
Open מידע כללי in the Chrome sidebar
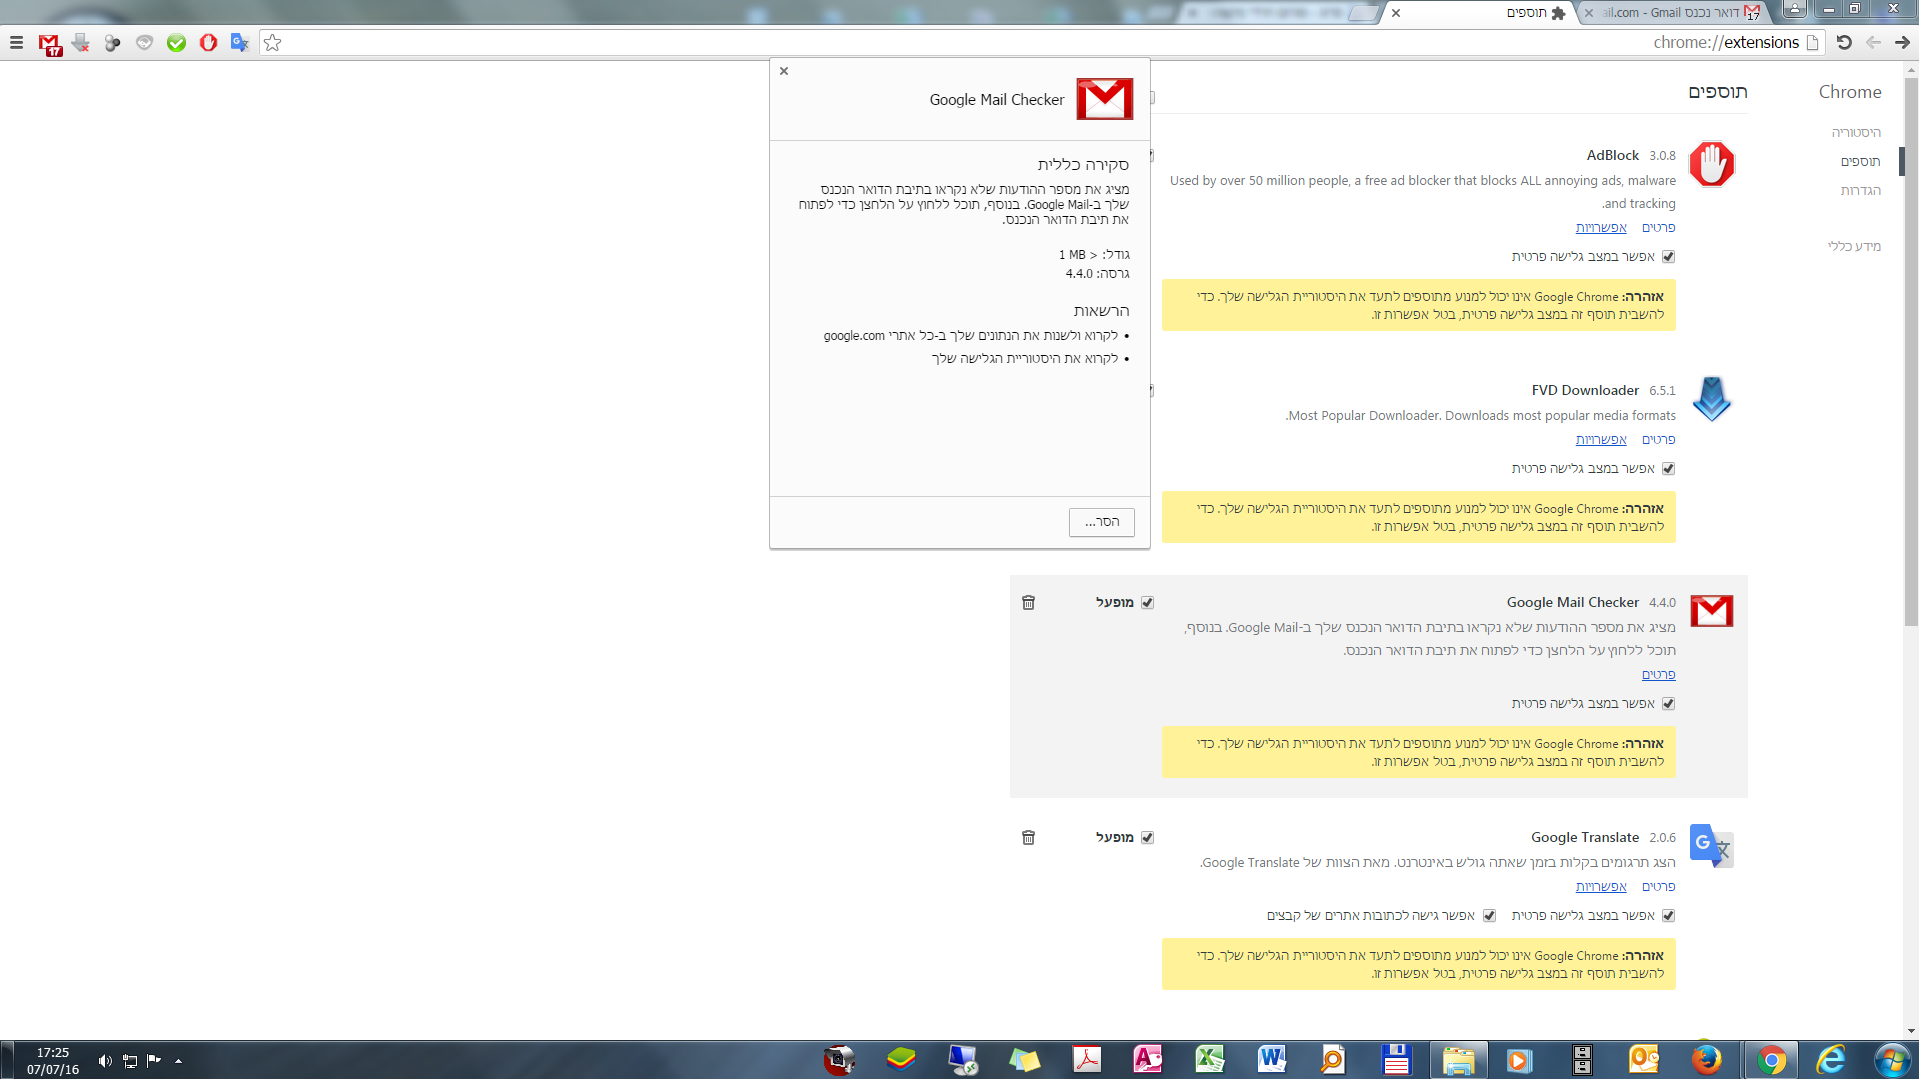pyautogui.click(x=1854, y=246)
